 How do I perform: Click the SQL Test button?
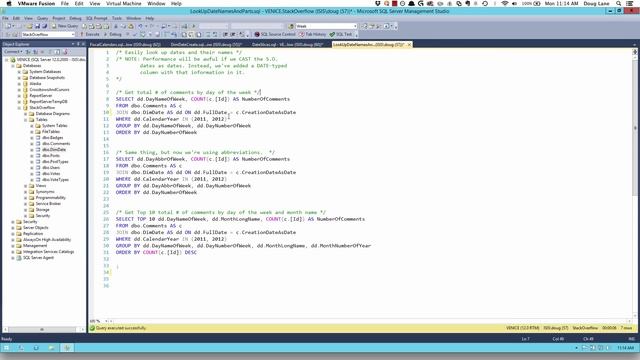pos(341,34)
